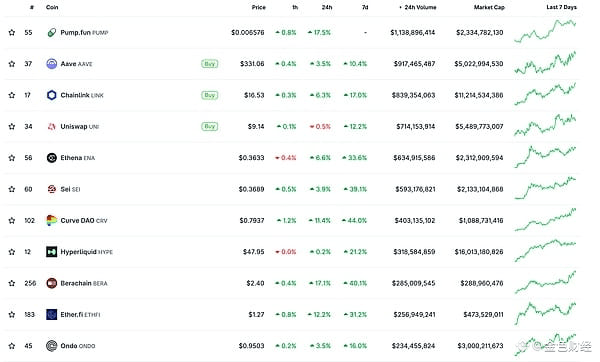Open the Ether.fi ETHFI coin link
600x362 pixels.
click(80, 315)
